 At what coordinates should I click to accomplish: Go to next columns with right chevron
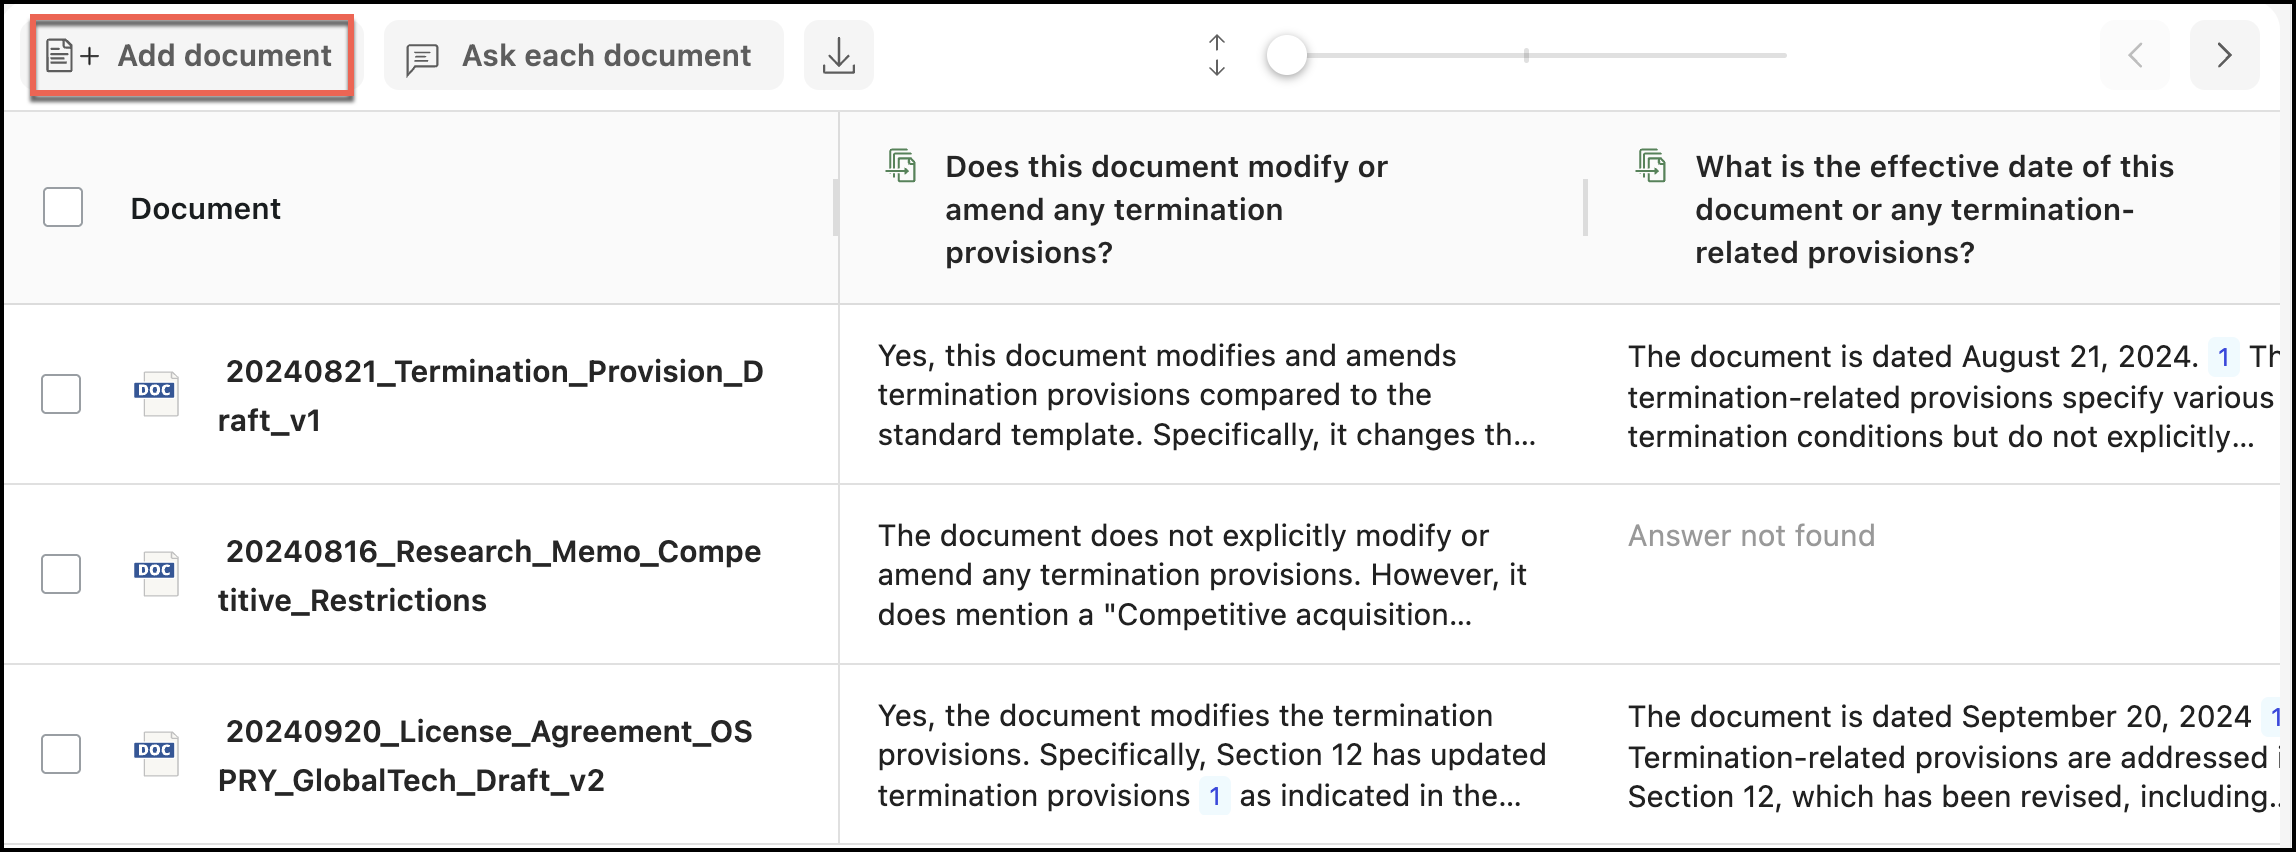[x=2224, y=56]
